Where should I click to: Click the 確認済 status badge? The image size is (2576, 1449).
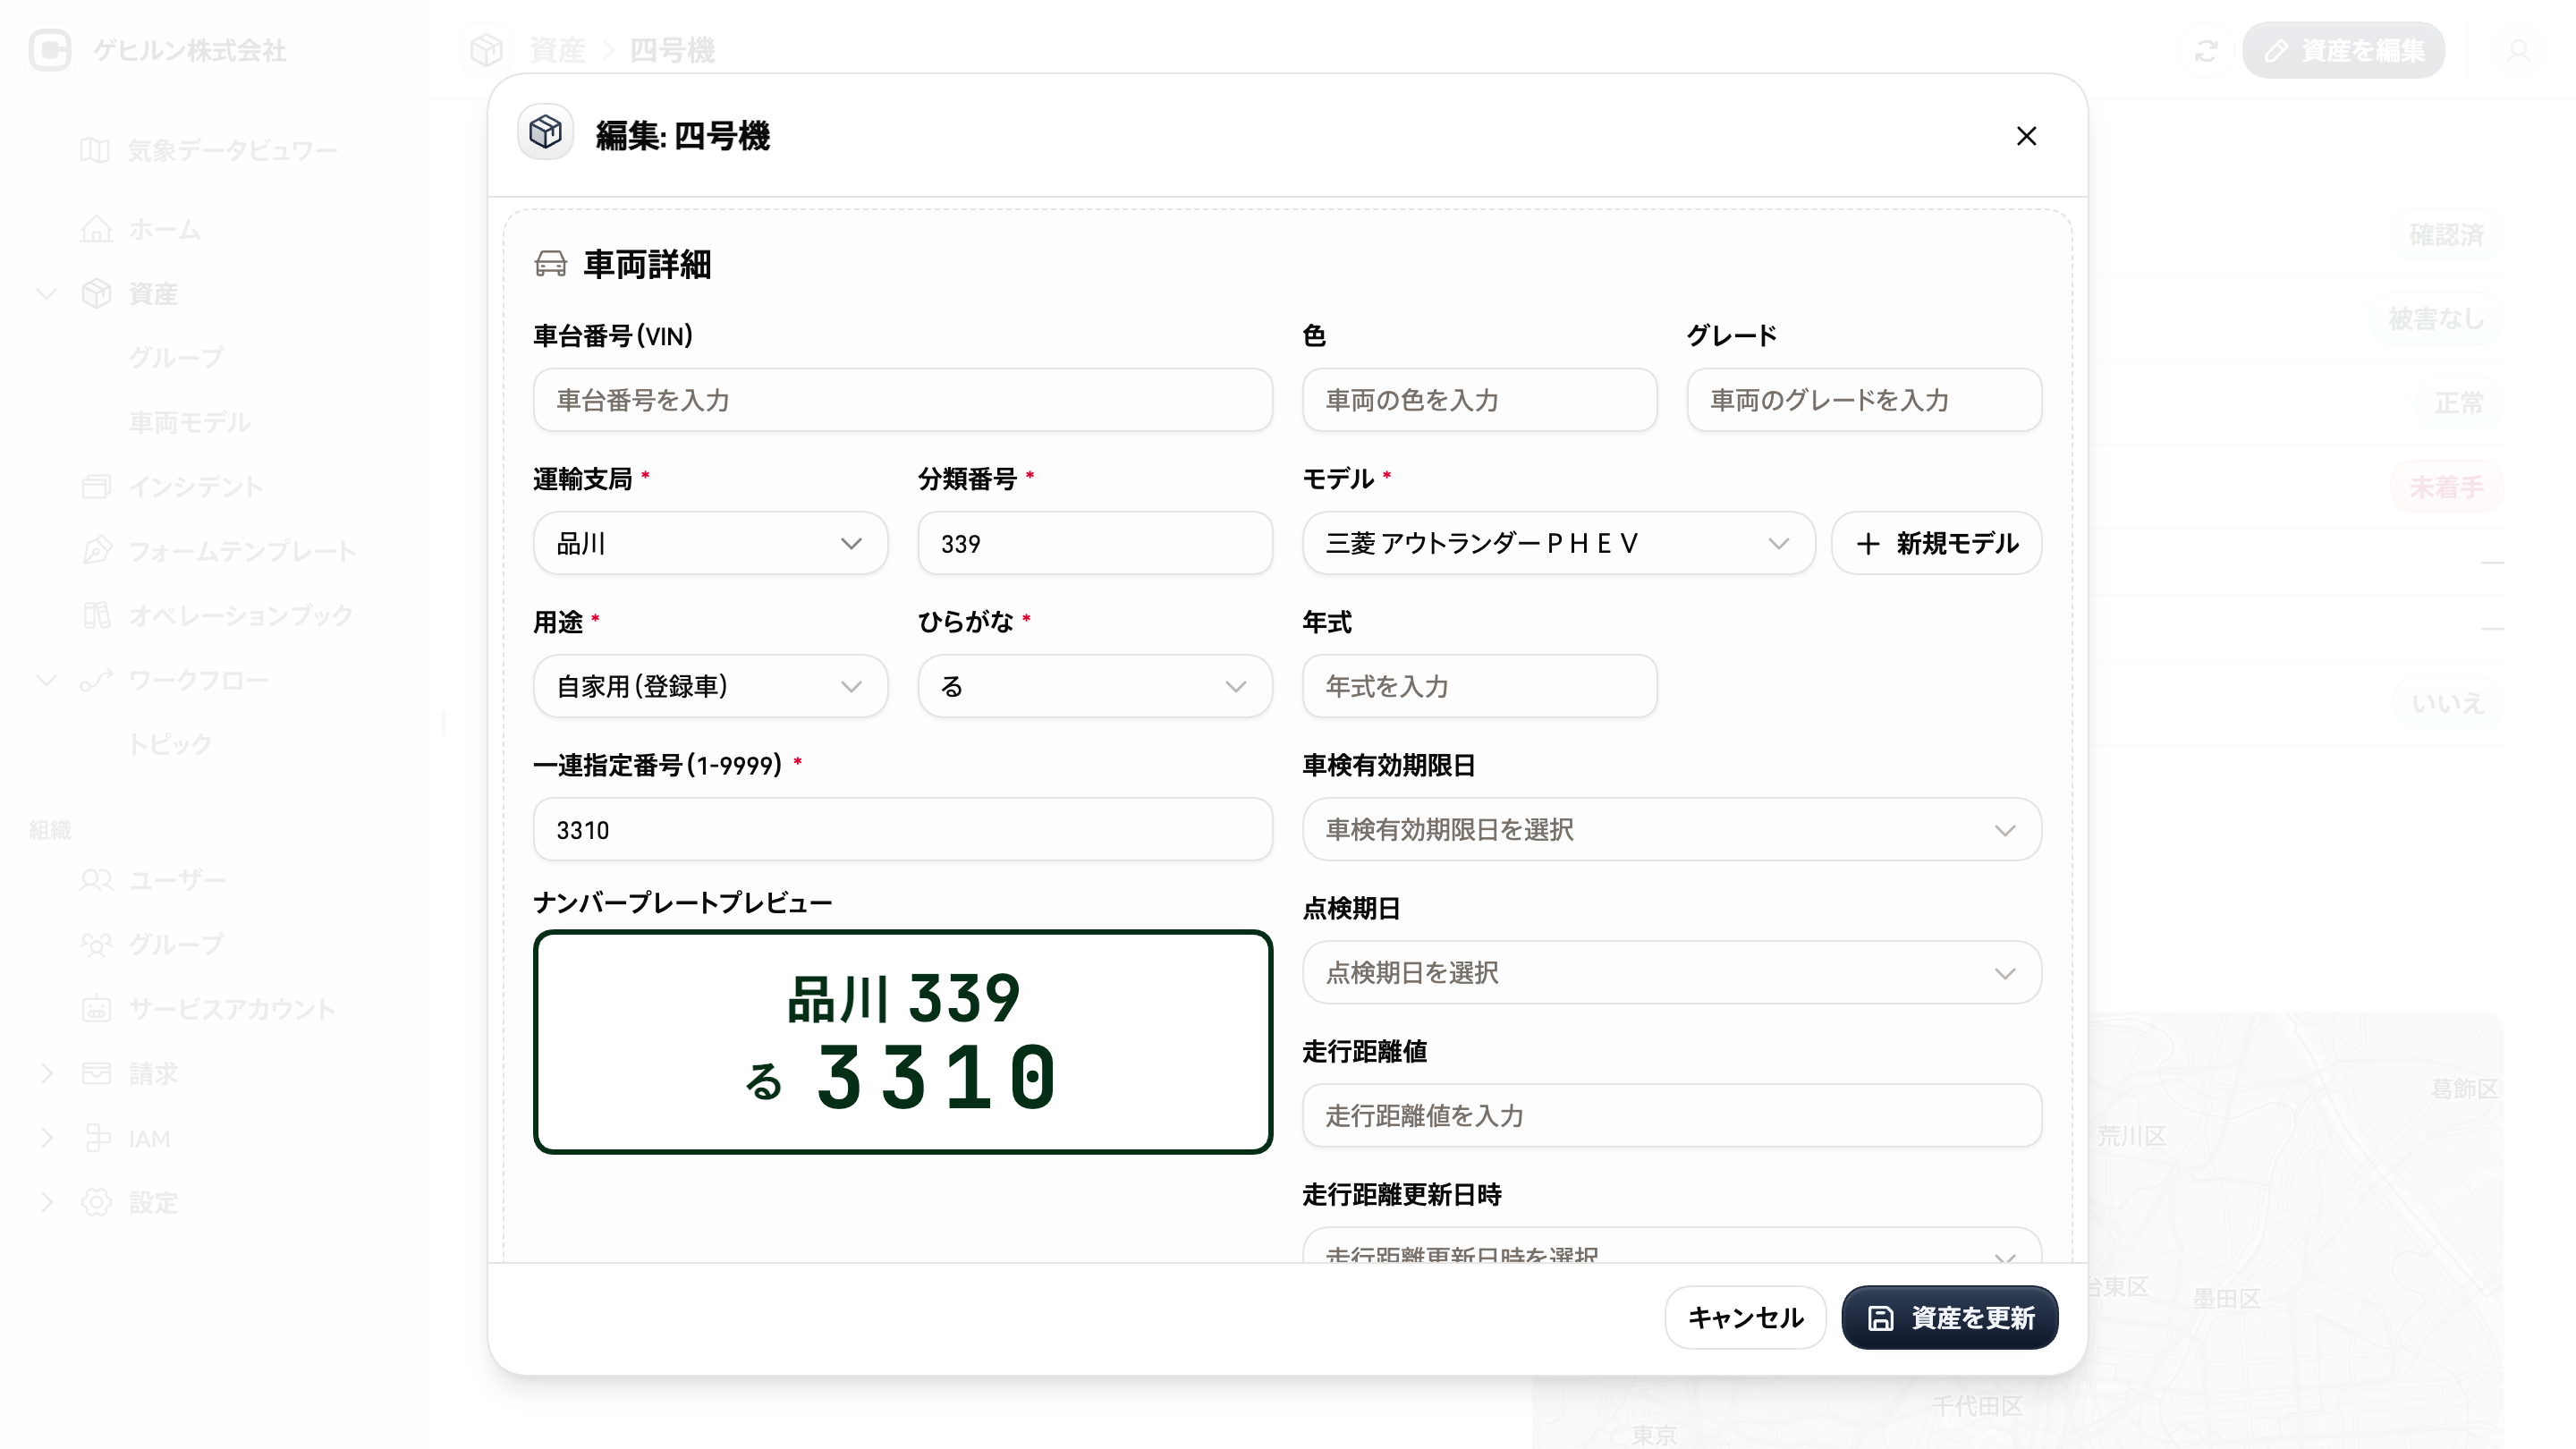pyautogui.click(x=2446, y=235)
